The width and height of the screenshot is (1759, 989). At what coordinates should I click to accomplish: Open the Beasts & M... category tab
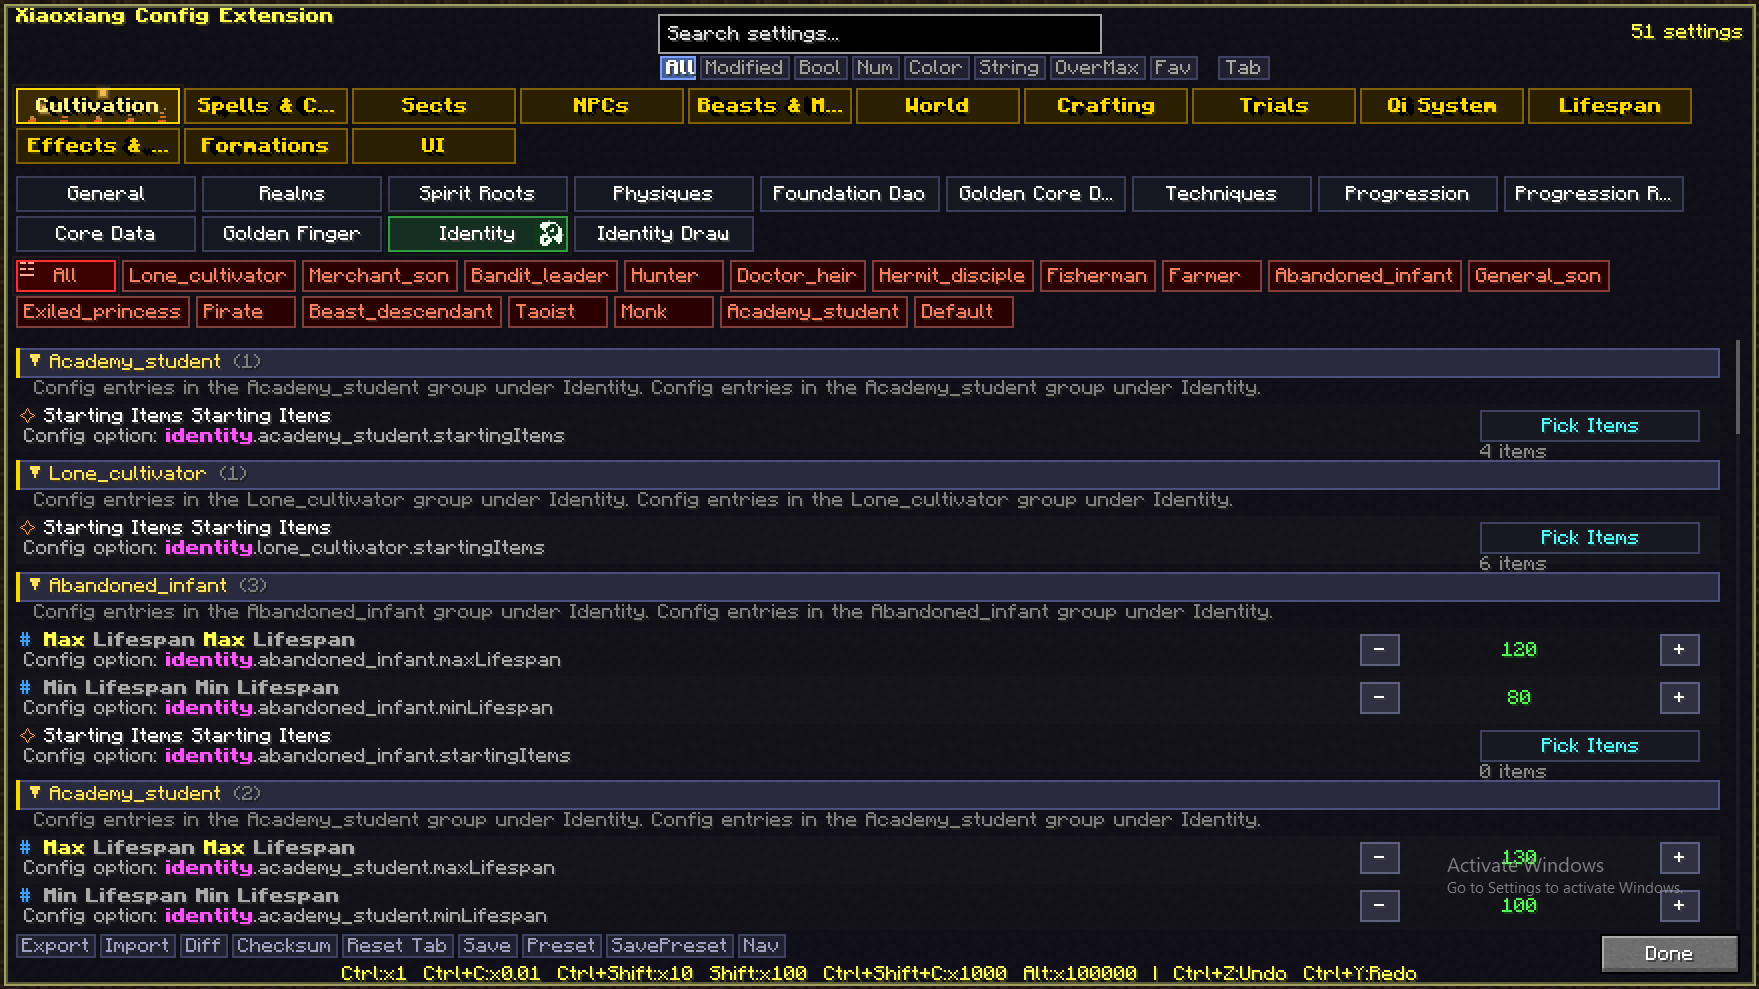point(770,106)
